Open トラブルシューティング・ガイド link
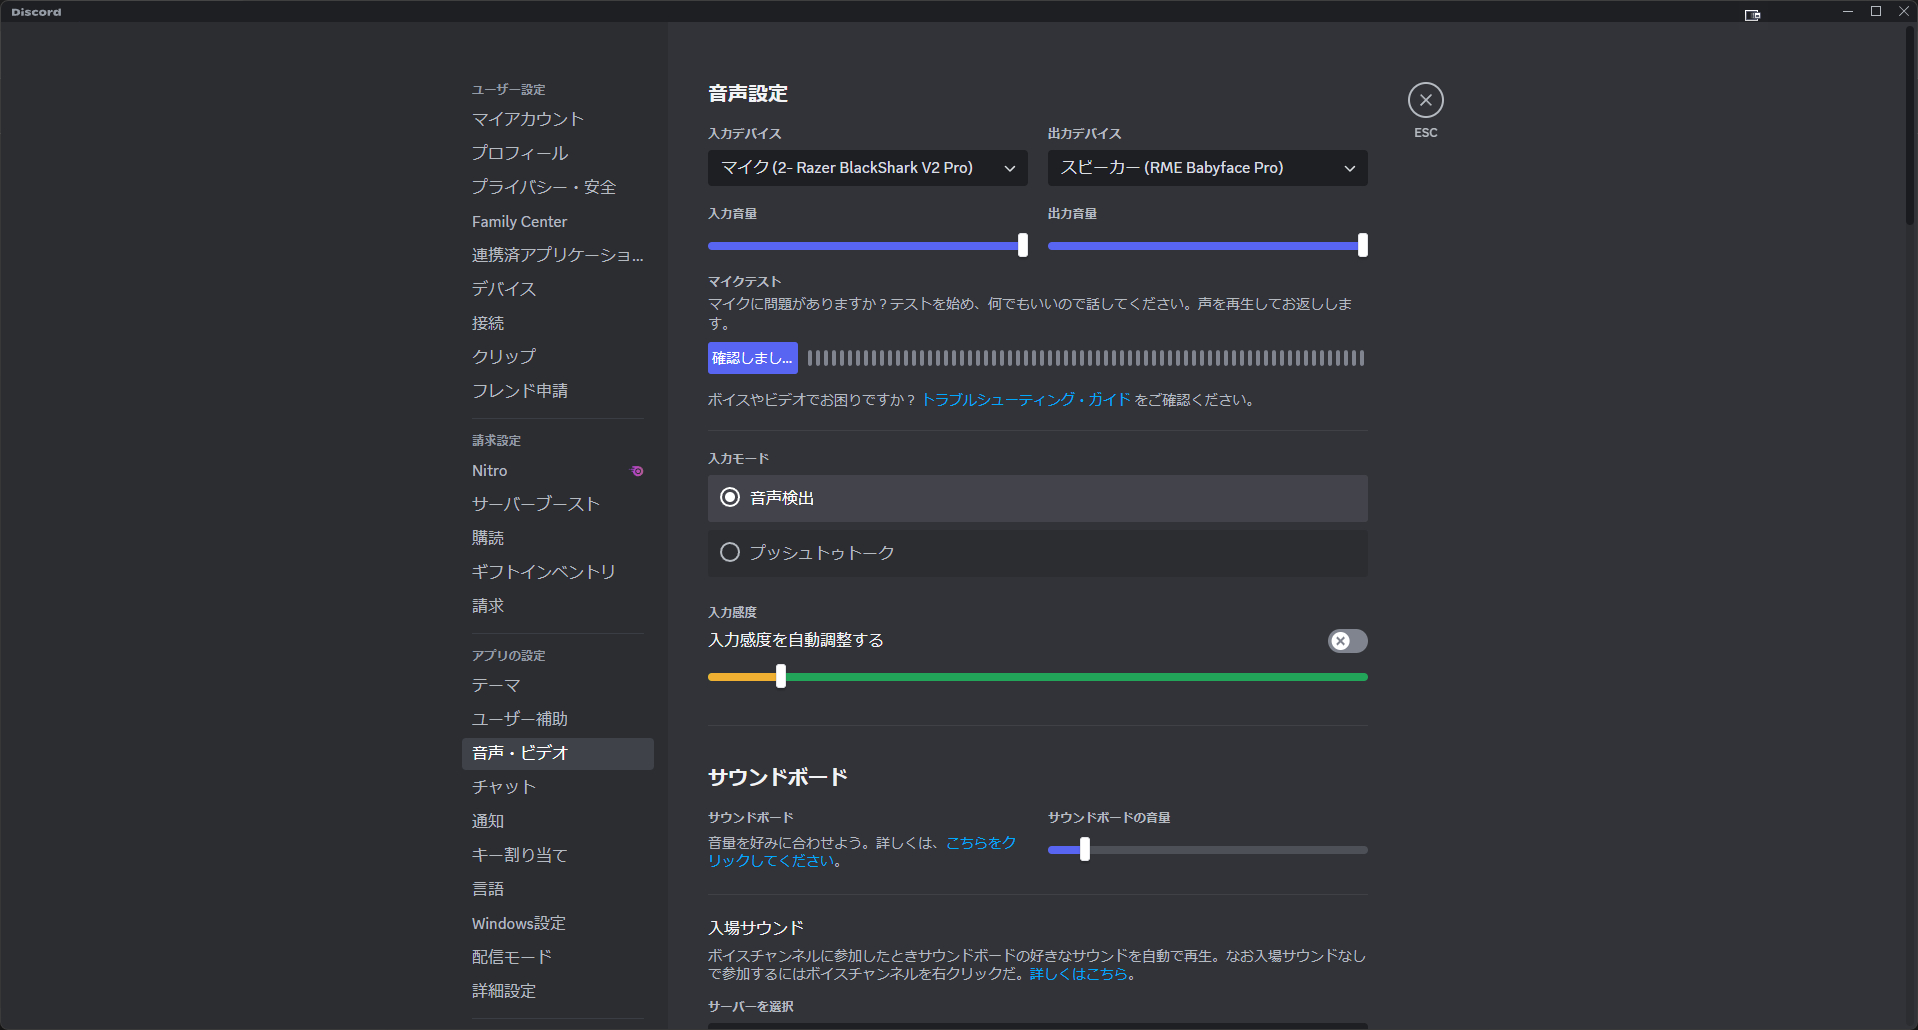 coord(1026,400)
